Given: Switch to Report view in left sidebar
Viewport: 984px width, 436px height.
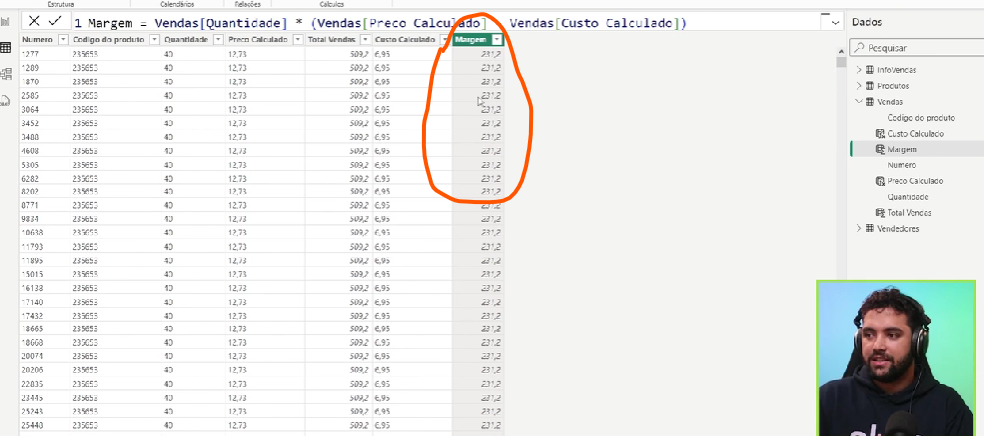Looking at the screenshot, I should coord(6,23).
